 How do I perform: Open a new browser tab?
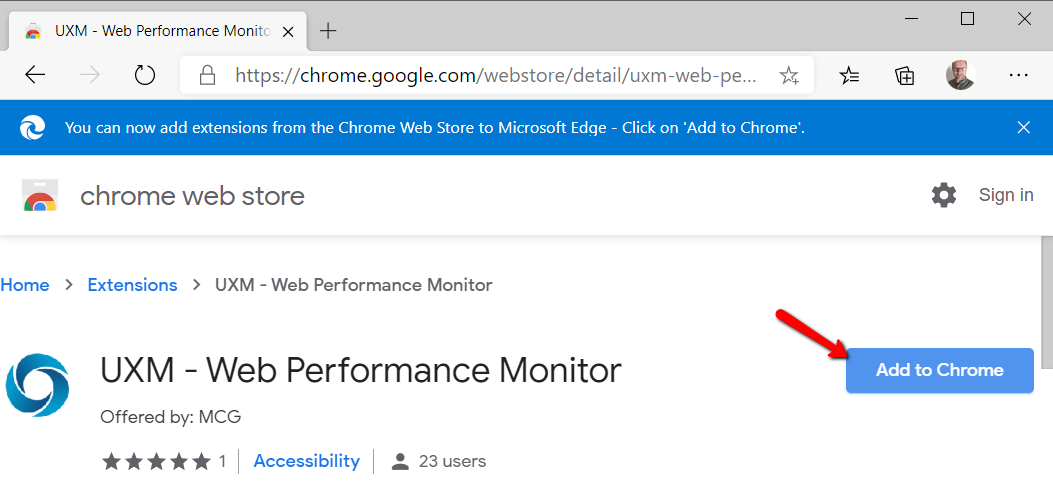pos(328,30)
